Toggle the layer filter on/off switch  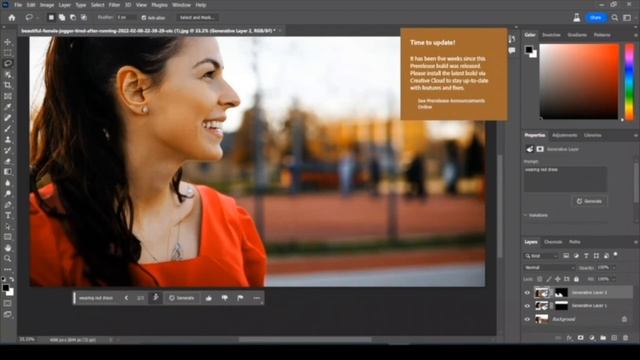pyautogui.click(x=616, y=255)
